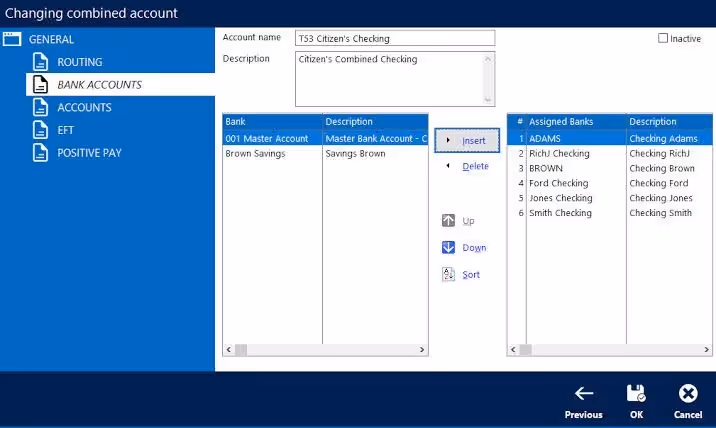Click the Cancel X circle icon
This screenshot has width=716, height=428.
point(688,393)
